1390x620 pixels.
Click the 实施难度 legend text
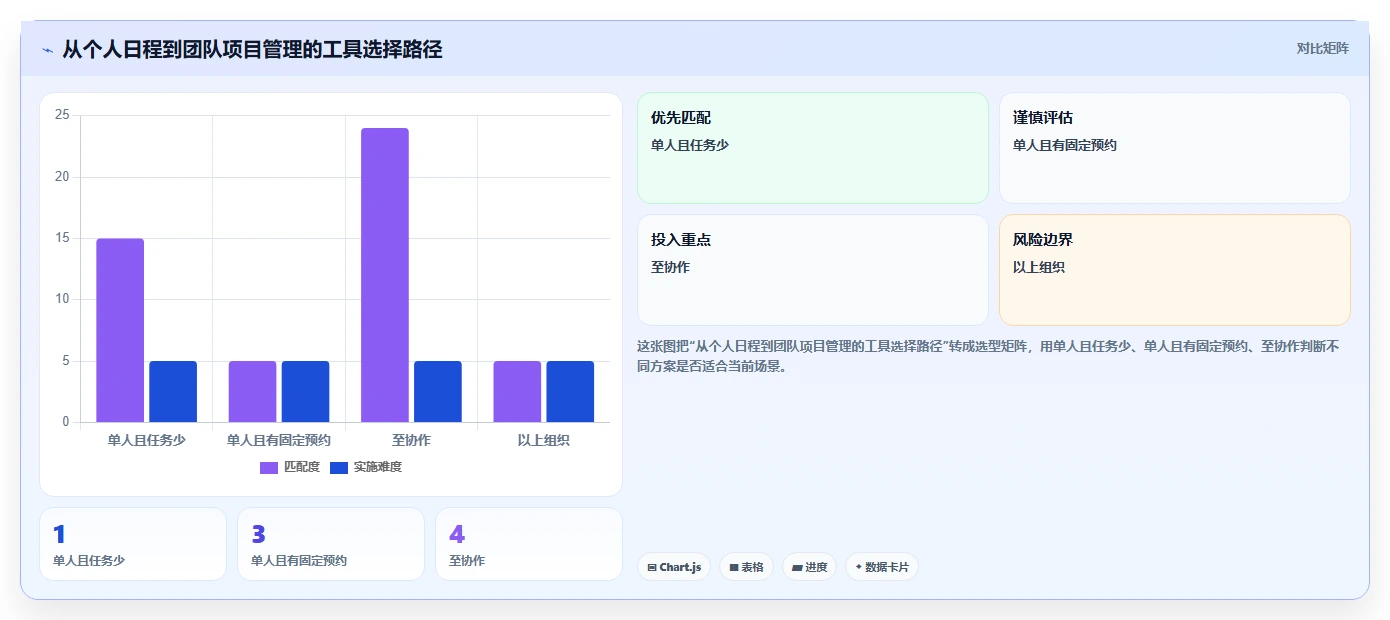coord(378,467)
